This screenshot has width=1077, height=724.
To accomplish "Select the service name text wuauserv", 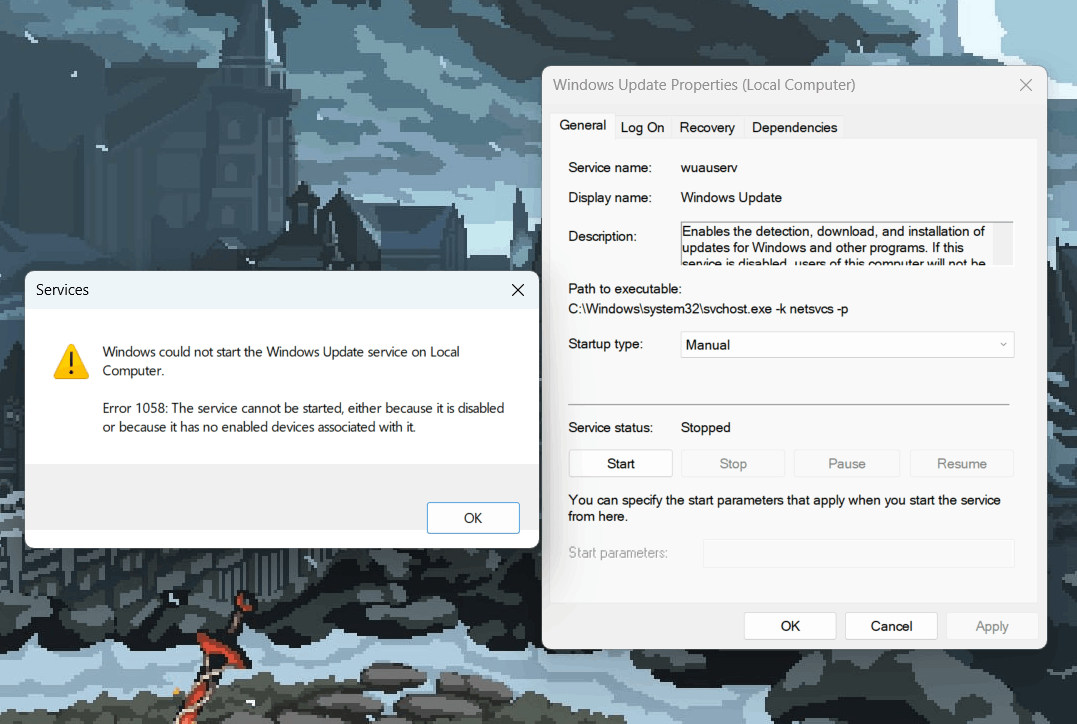I will [x=709, y=168].
